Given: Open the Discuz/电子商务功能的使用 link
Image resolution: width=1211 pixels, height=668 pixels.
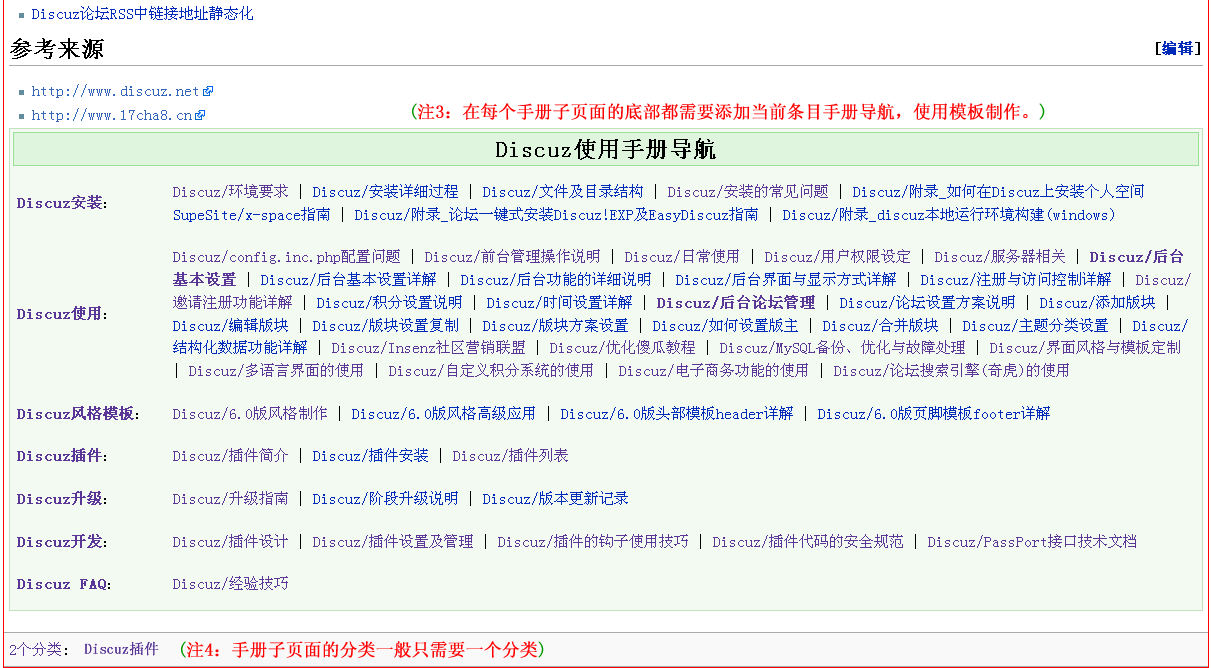Looking at the screenshot, I should coord(713,370).
